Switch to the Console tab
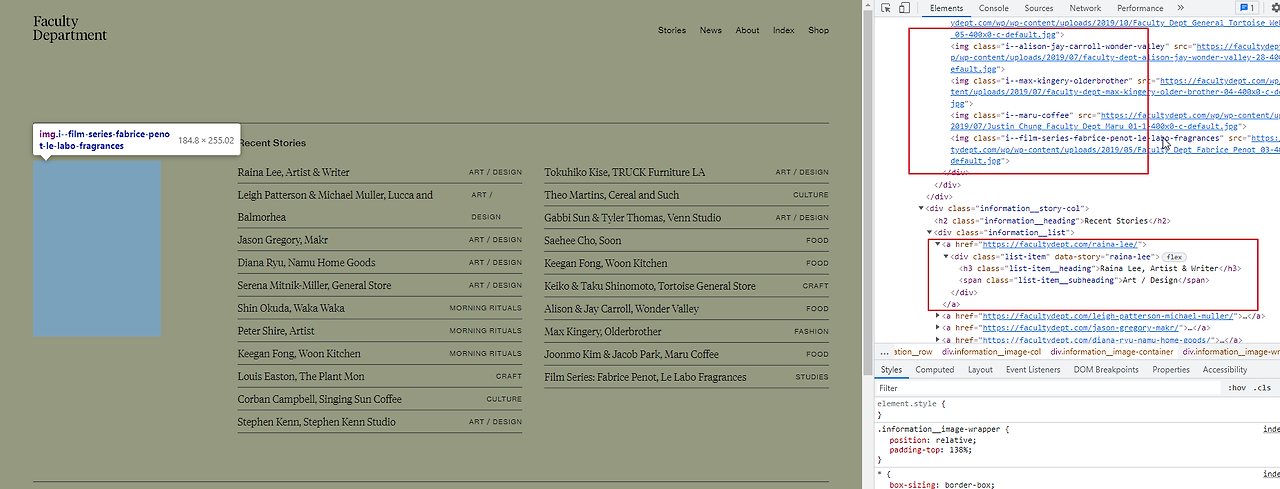This screenshot has width=1280, height=489. point(993,8)
